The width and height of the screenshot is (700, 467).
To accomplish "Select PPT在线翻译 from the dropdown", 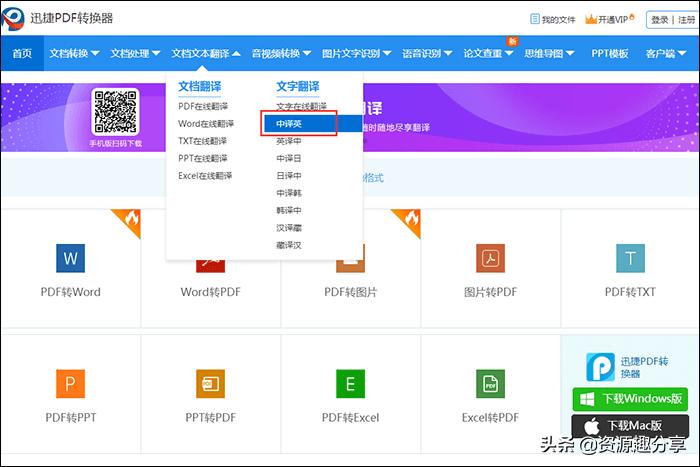I will (203, 158).
